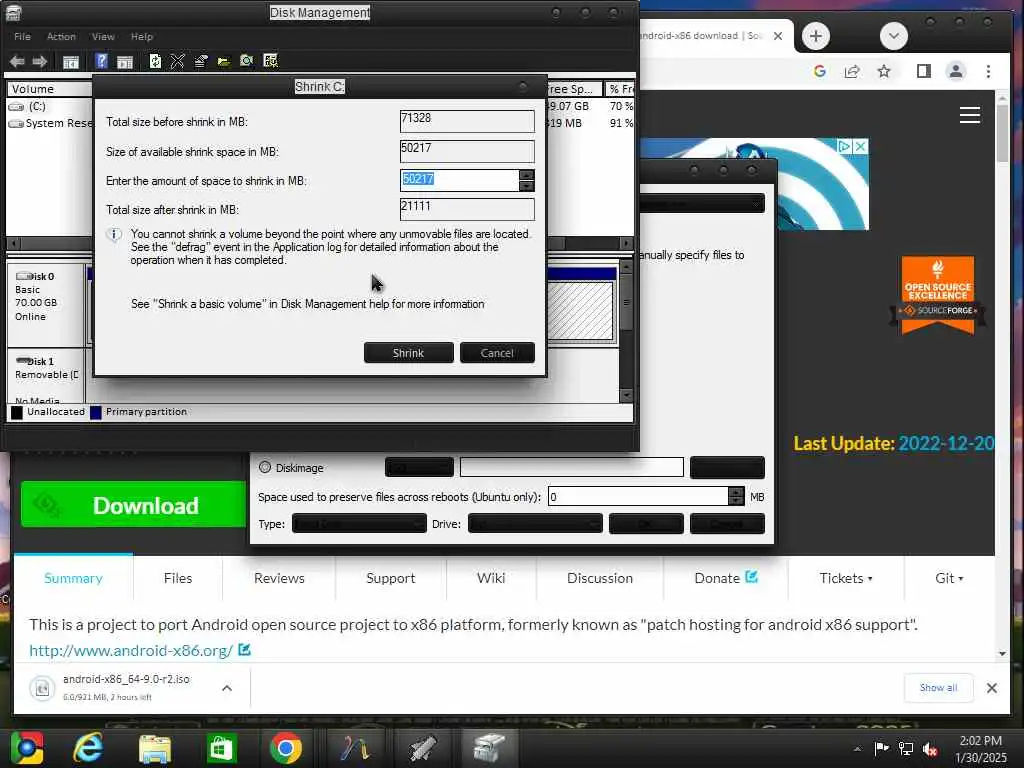This screenshot has height=768, width=1024.
Task: Click the Action Center flag tray icon
Action: coord(882,748)
